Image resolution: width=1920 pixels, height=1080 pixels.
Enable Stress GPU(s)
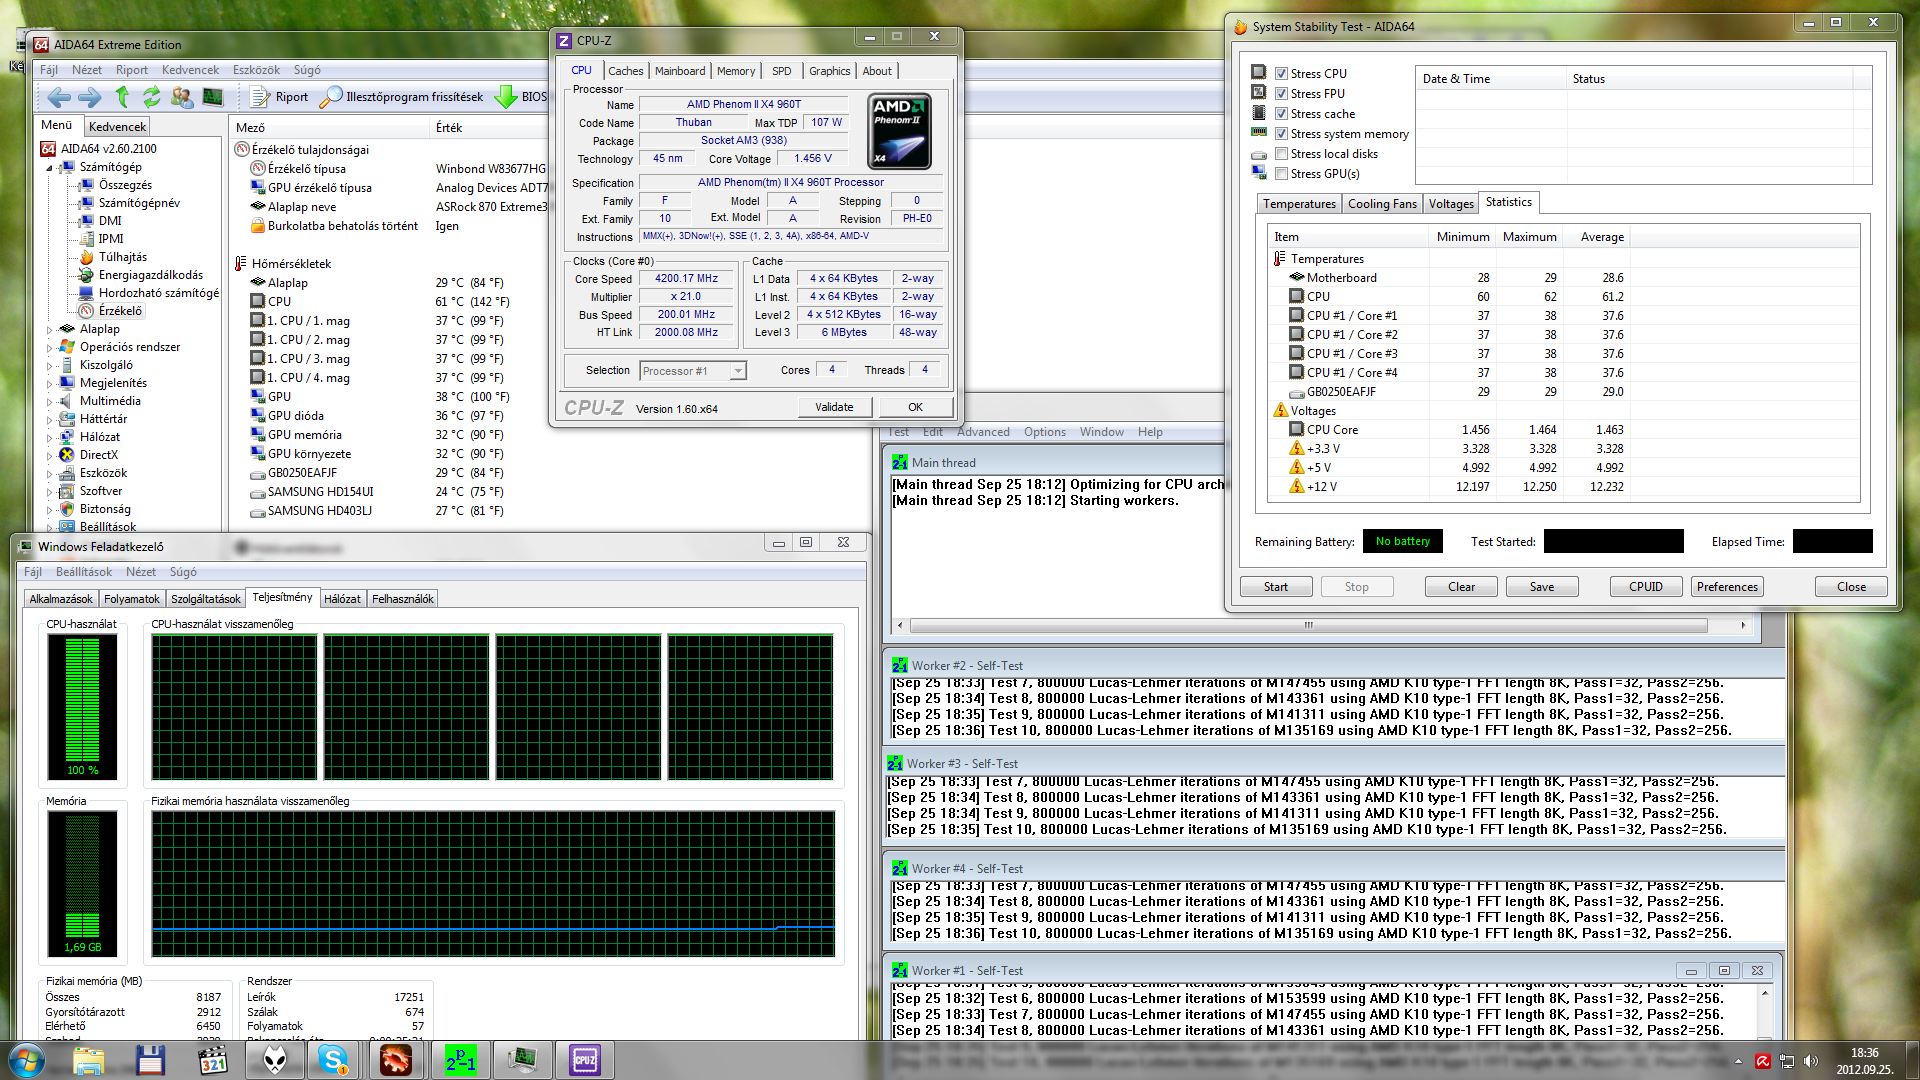[1281, 173]
